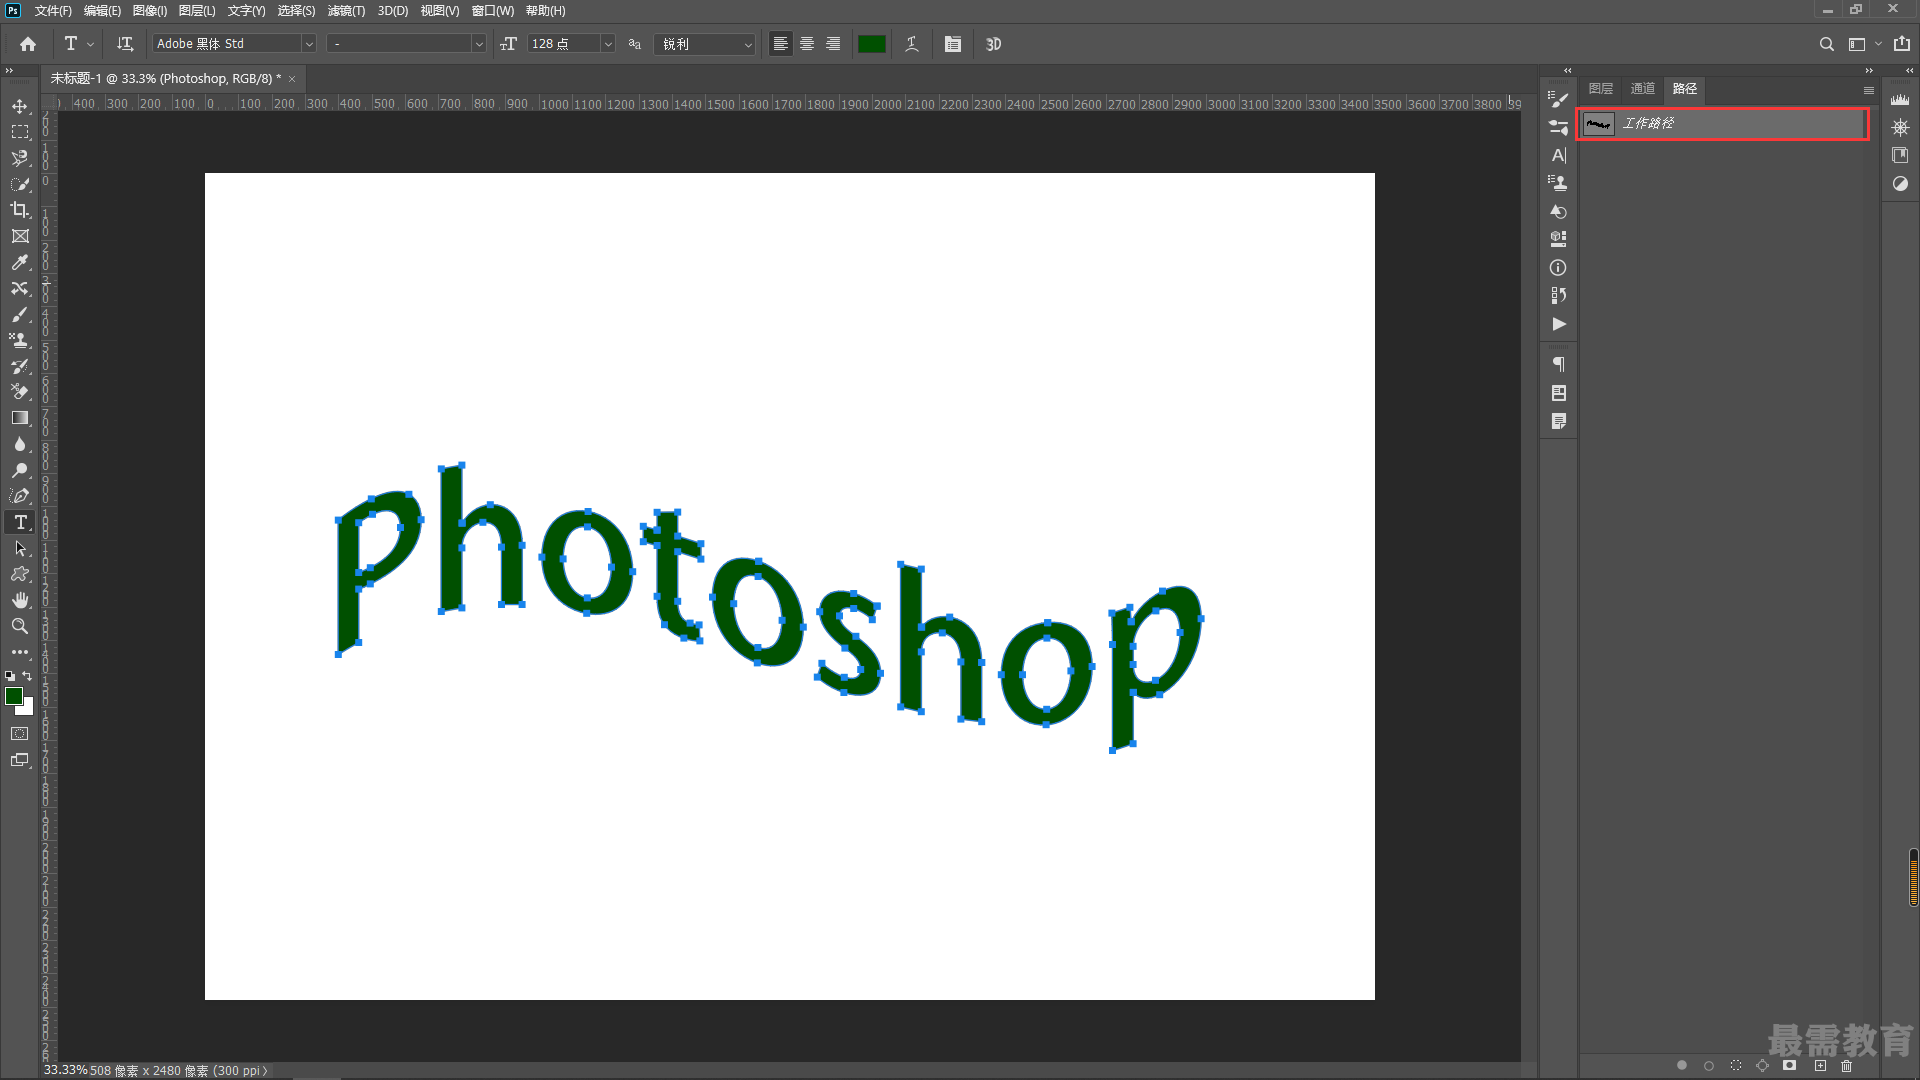Expand the status bar info arrow
The height and width of the screenshot is (1080, 1920).
coord(265,1071)
